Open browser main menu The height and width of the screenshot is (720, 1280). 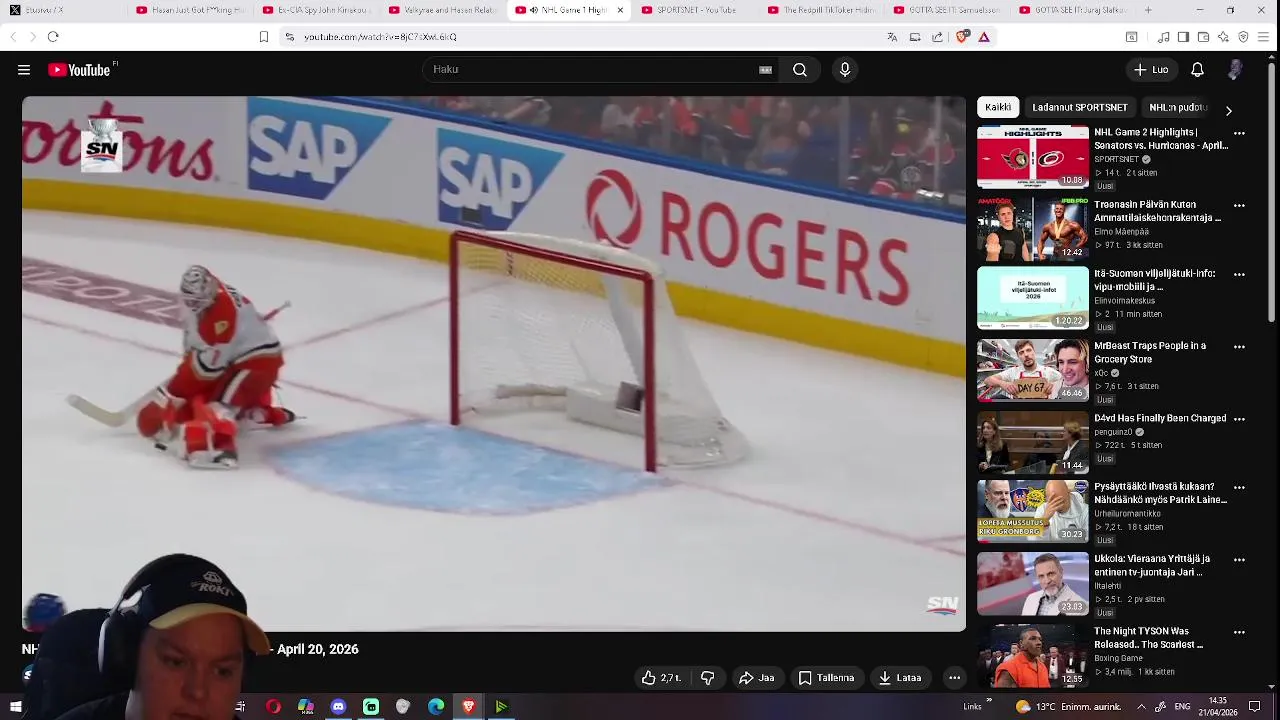click(1264, 37)
